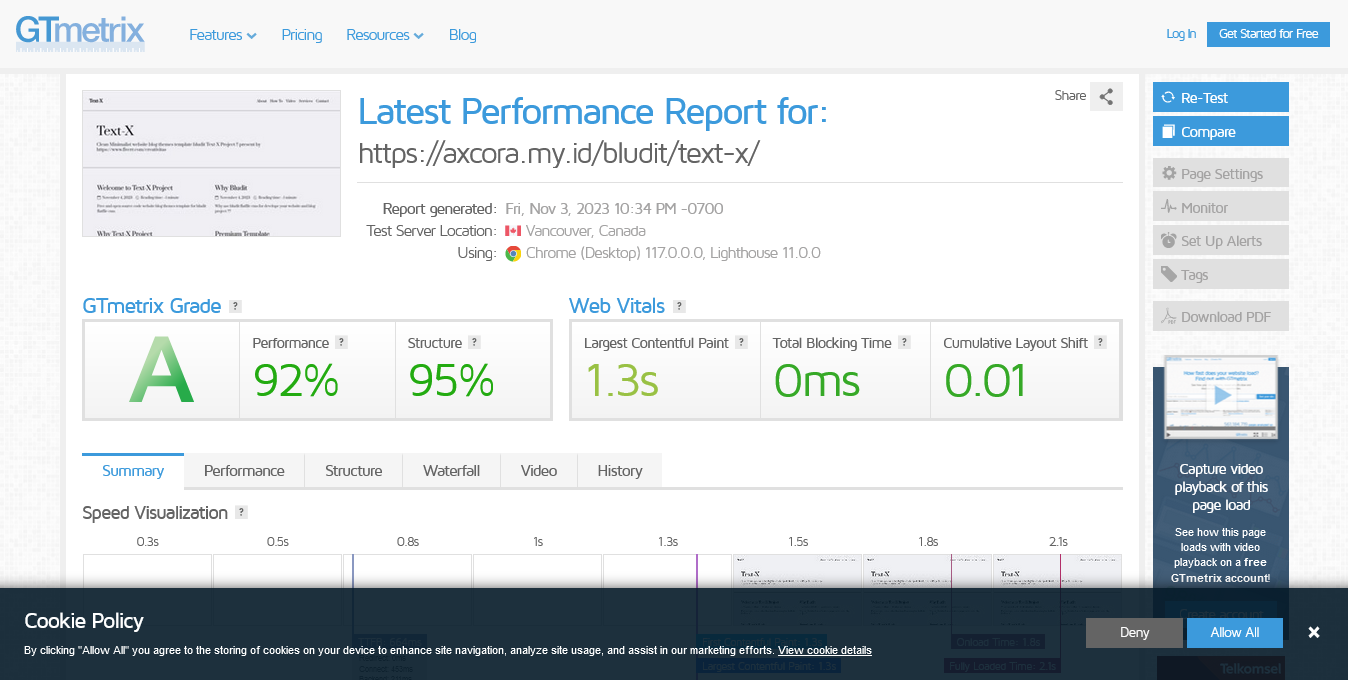The width and height of the screenshot is (1348, 680).
Task: Click the 92% Performance score
Action: pos(296,381)
